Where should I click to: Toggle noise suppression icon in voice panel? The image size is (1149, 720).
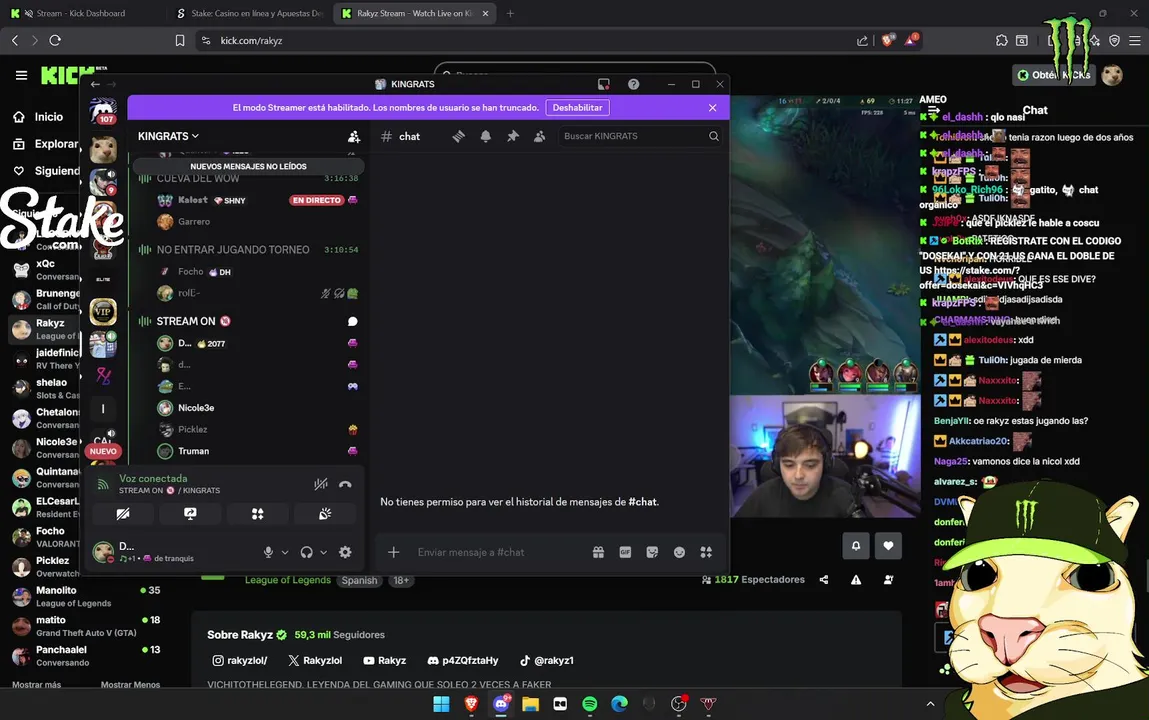point(320,484)
